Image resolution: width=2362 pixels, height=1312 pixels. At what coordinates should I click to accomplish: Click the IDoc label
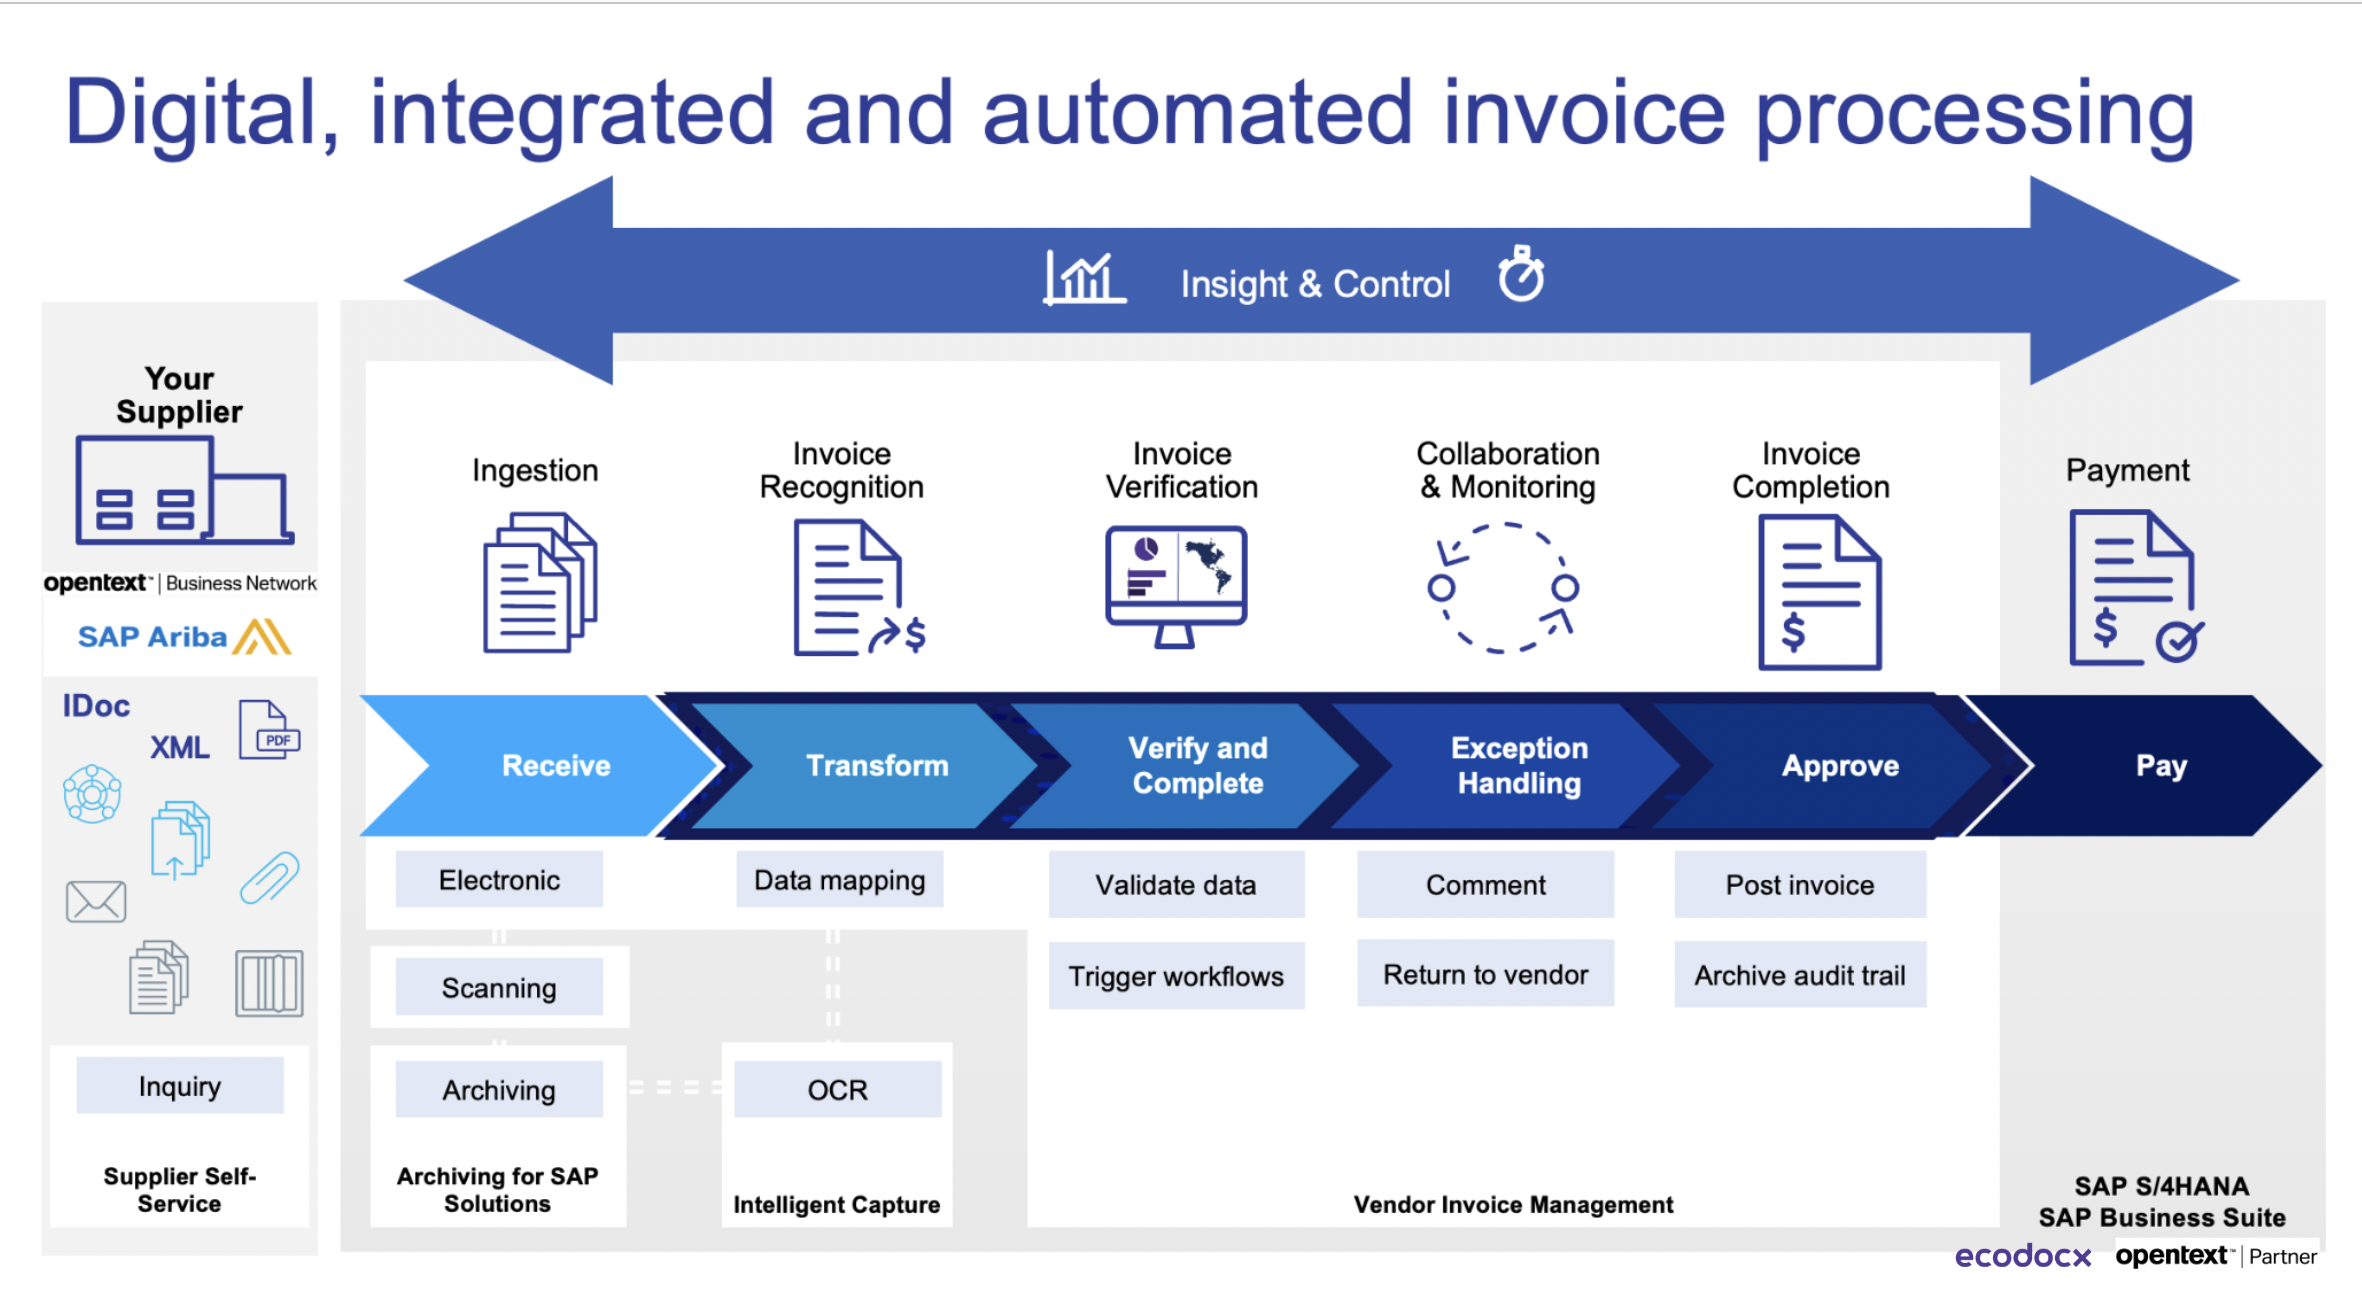[96, 706]
